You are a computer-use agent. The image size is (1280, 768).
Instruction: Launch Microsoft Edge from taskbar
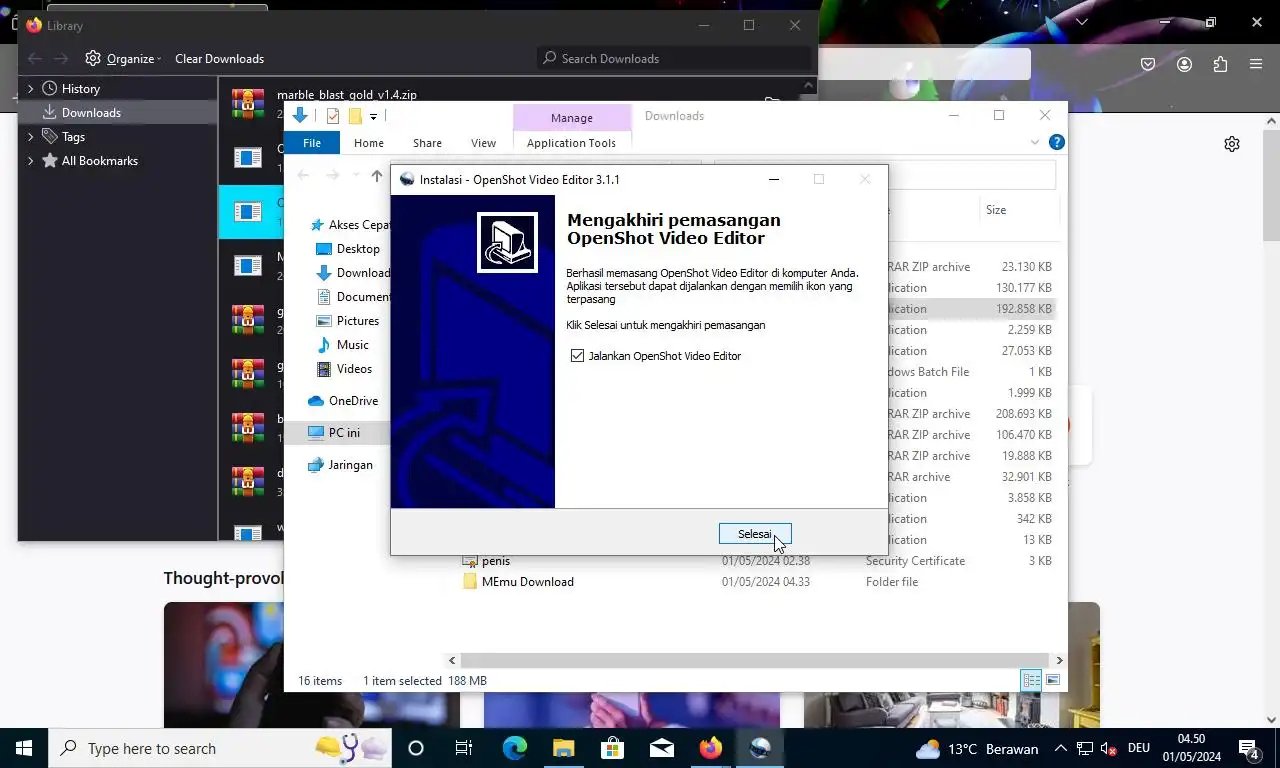pos(515,748)
